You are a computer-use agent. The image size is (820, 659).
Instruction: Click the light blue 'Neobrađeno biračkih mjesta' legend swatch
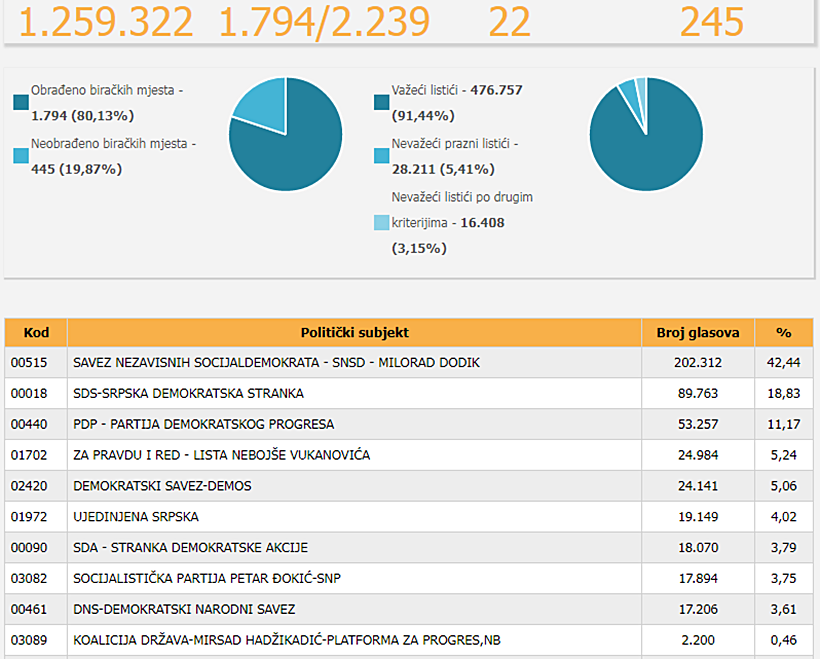point(21,156)
